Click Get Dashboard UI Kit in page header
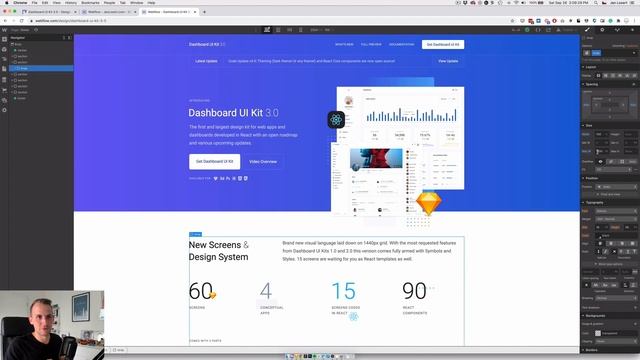This screenshot has height=360, width=640. click(x=443, y=44)
